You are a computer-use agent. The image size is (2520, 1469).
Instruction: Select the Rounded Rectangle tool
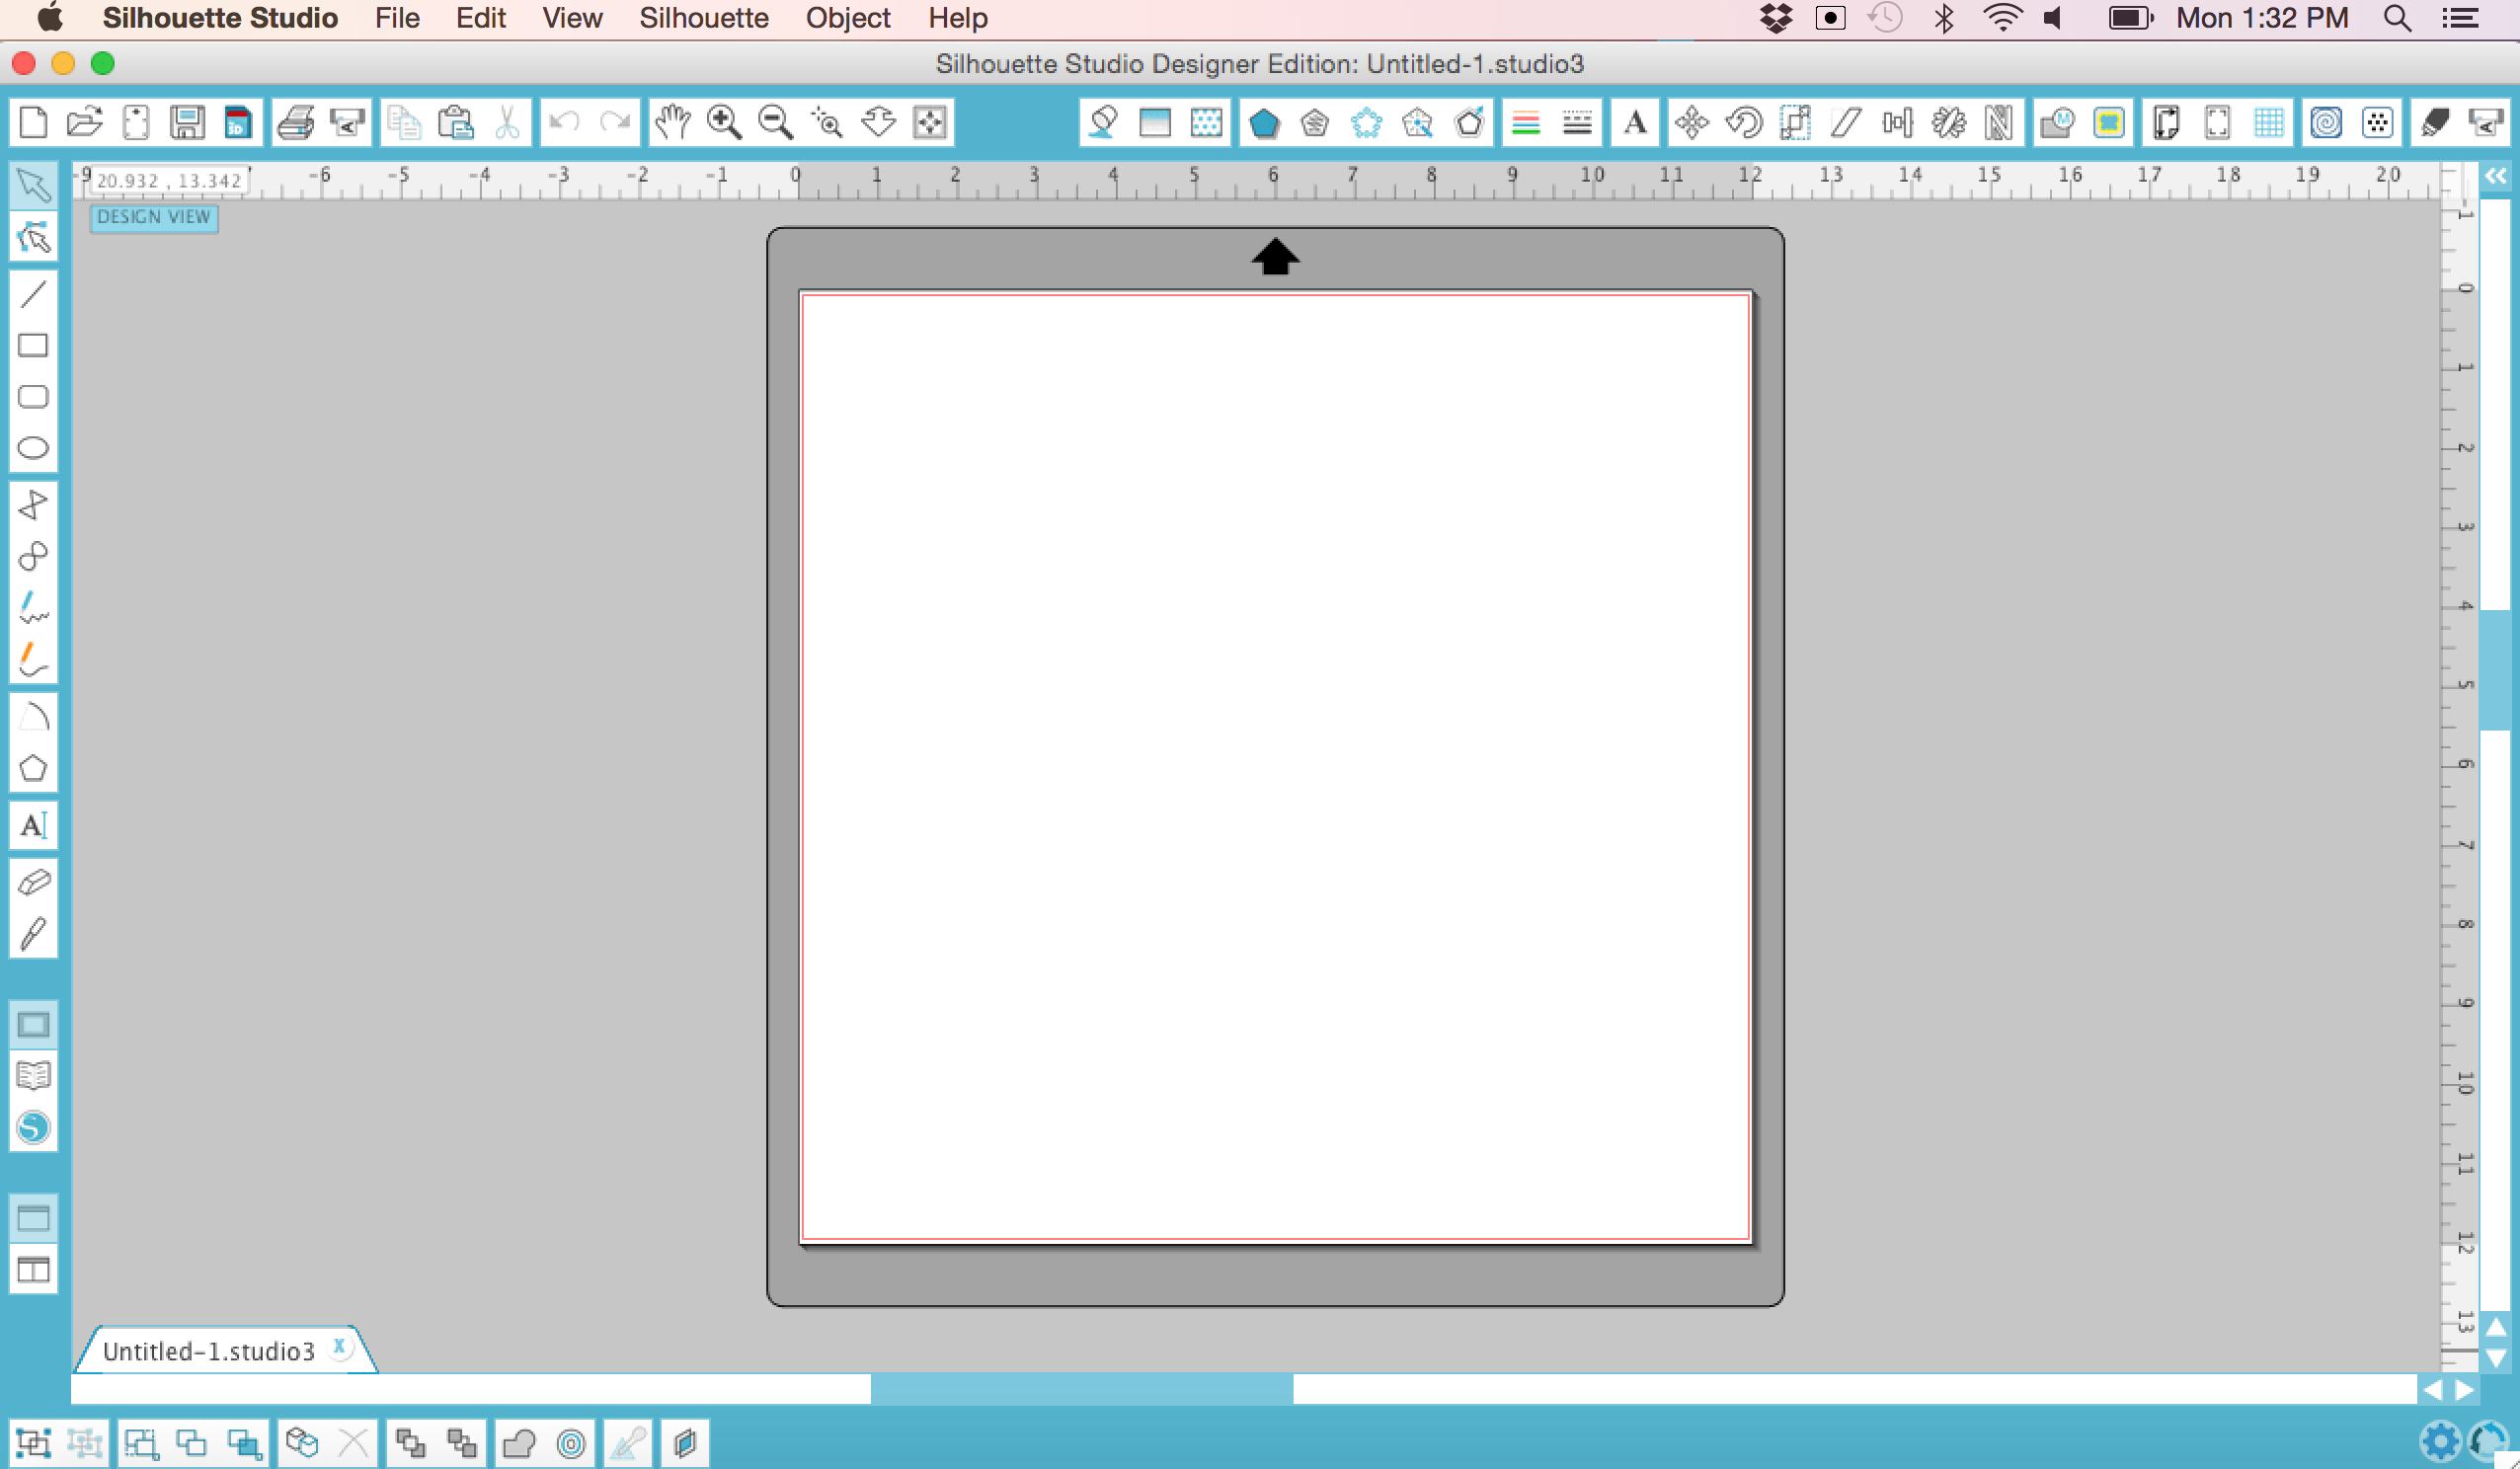tap(33, 397)
